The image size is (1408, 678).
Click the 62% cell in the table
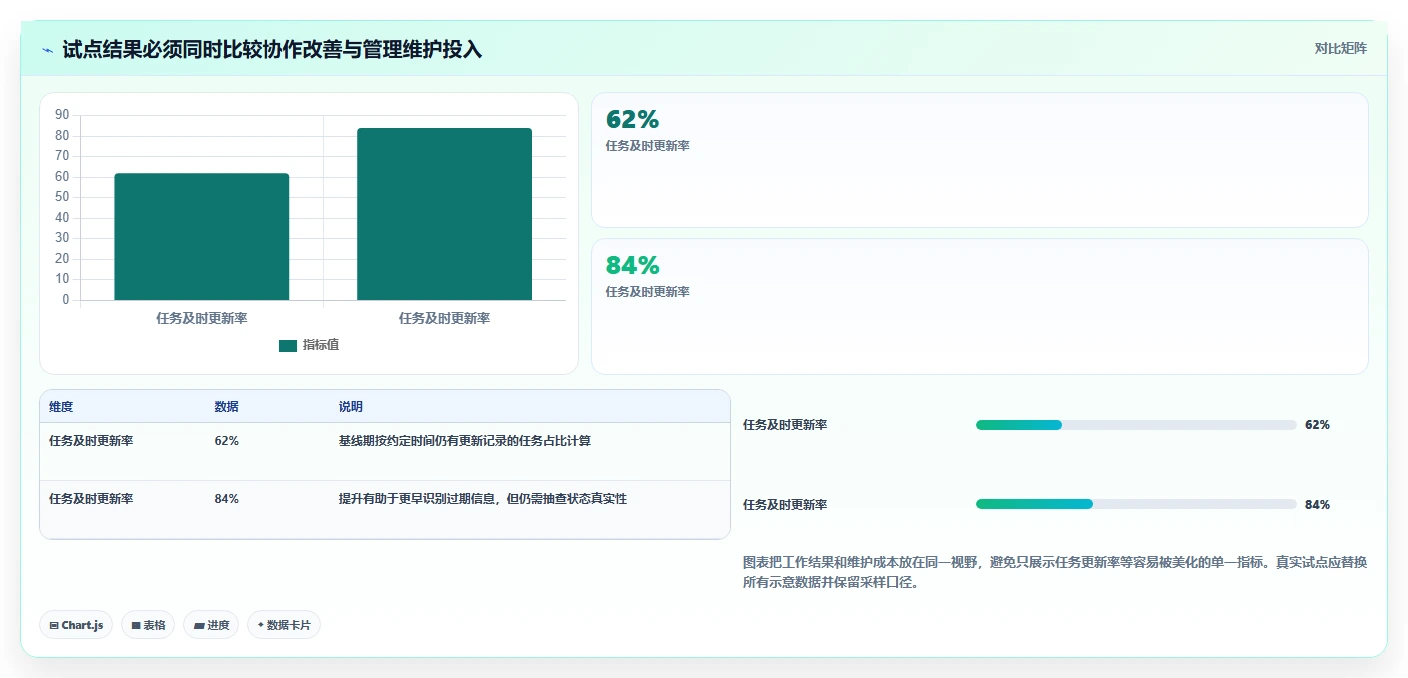click(226, 441)
